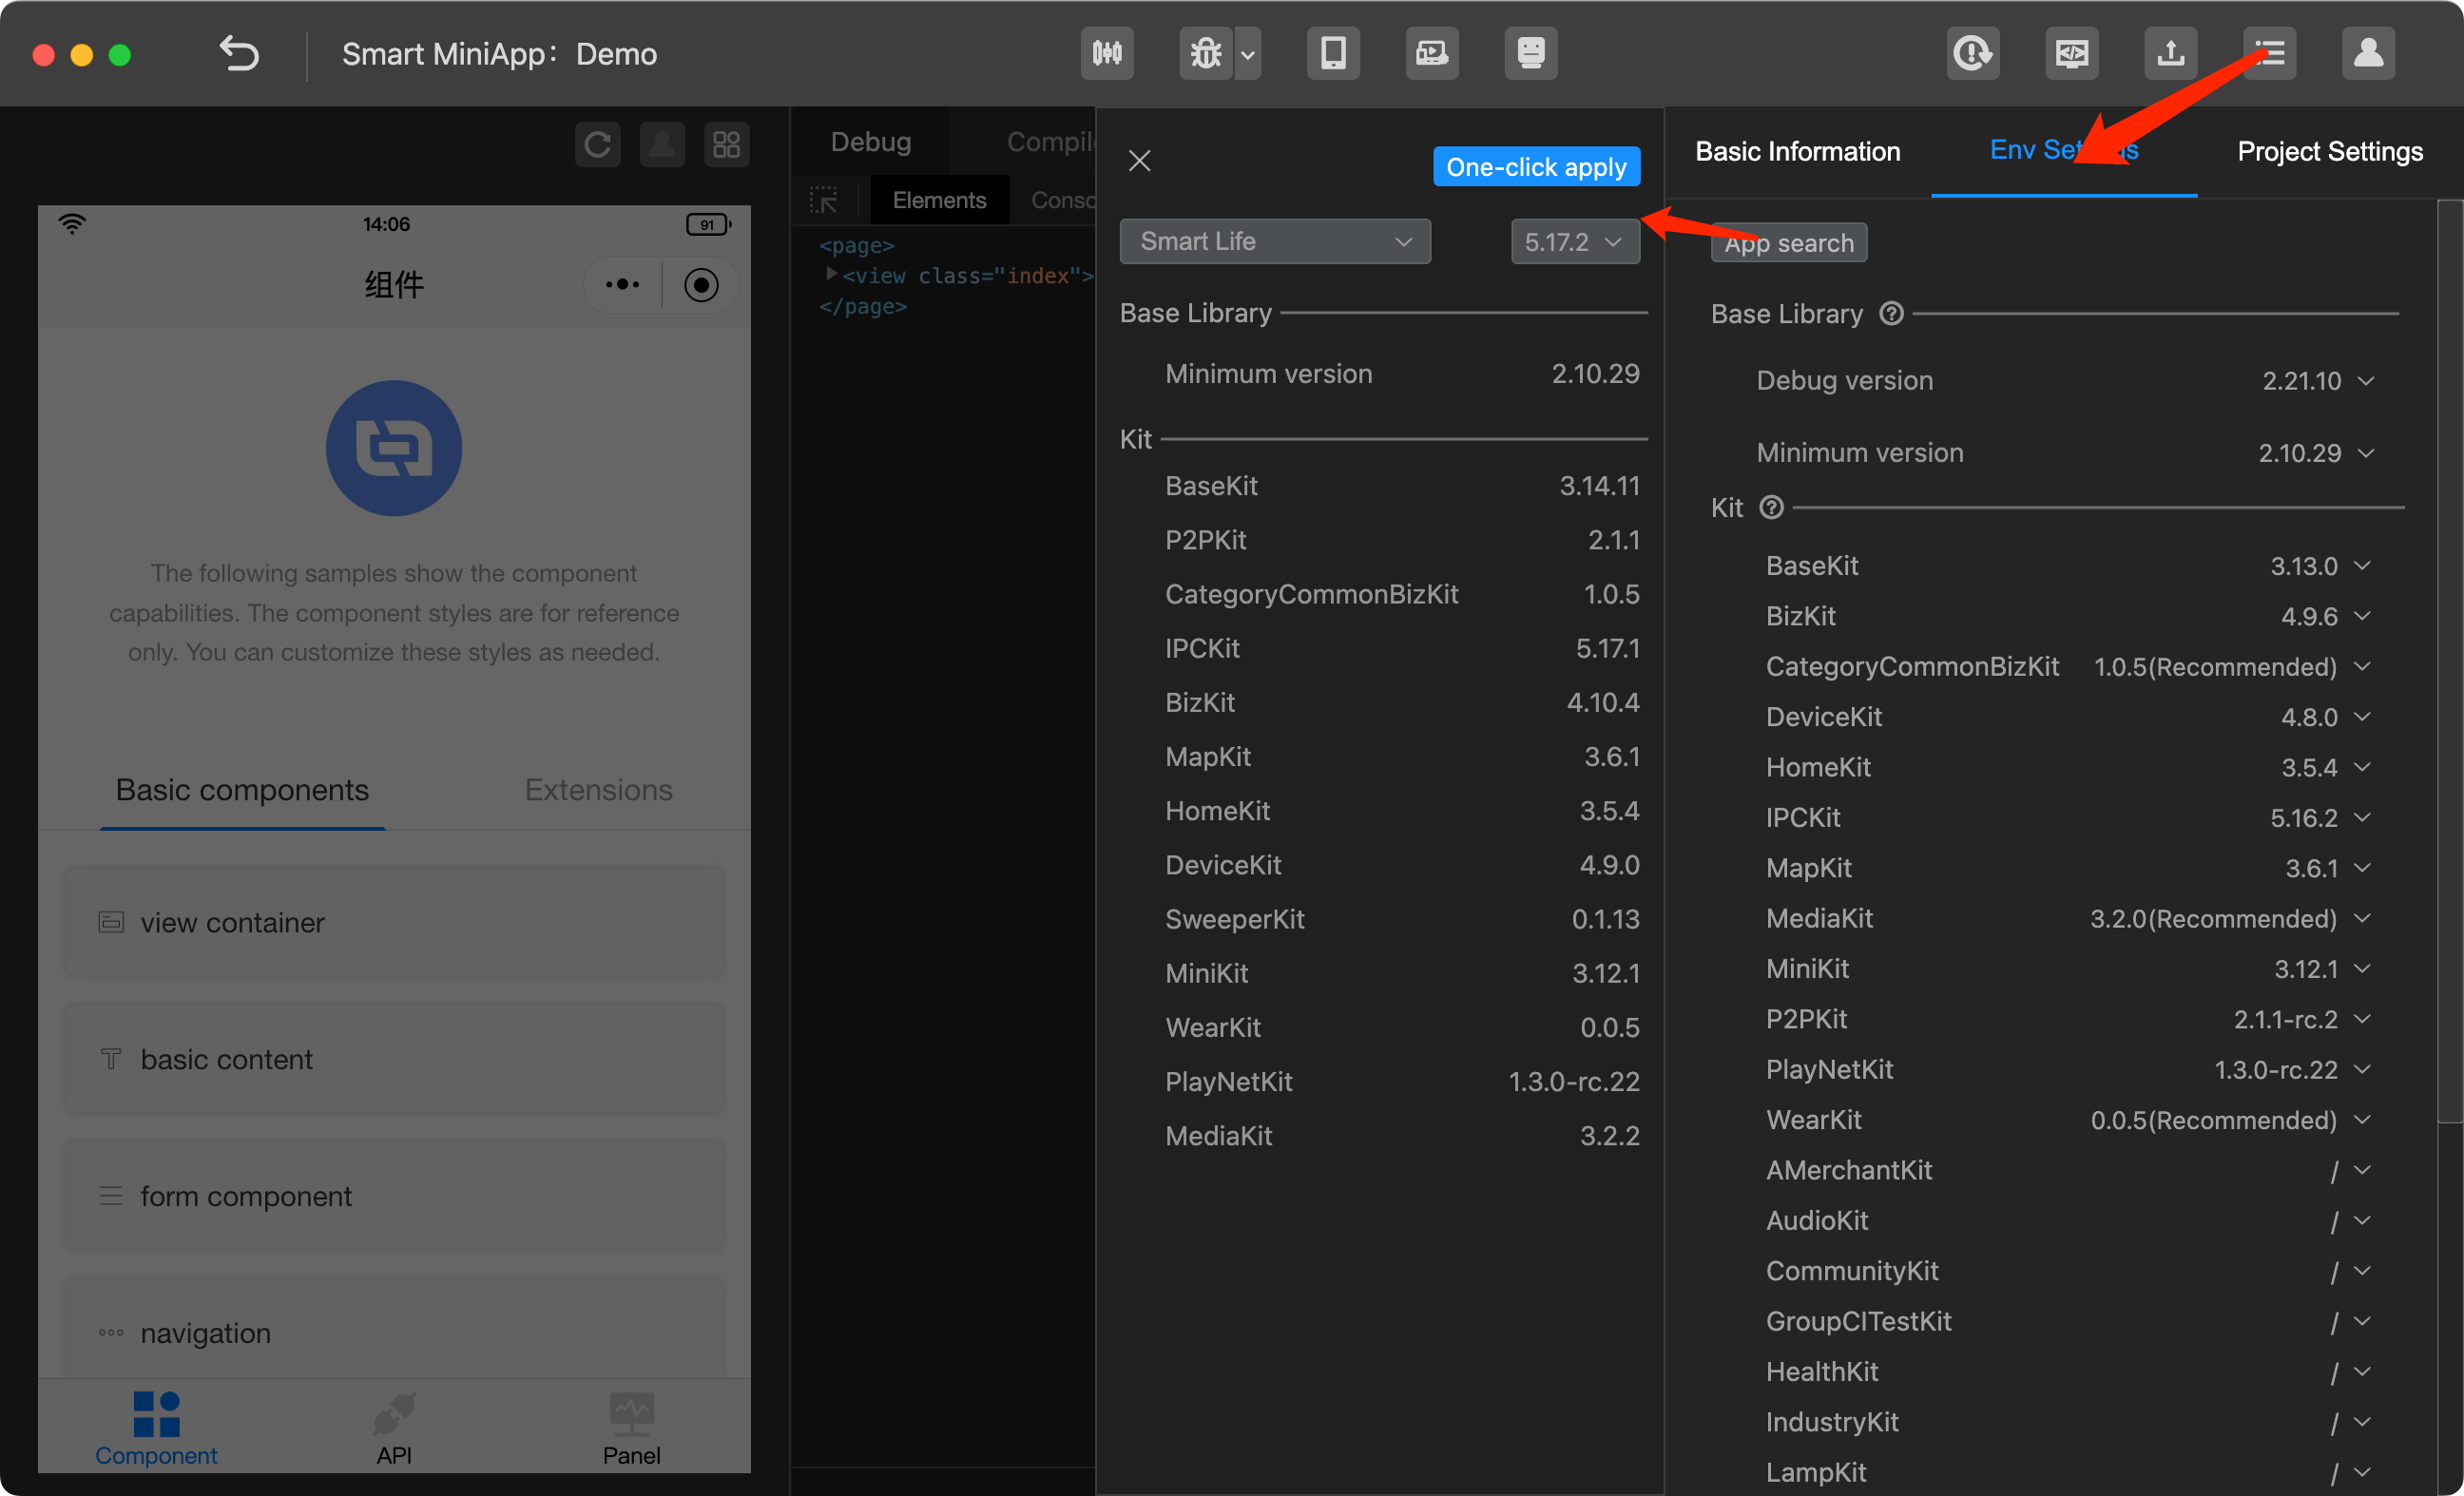Open the basic content list item
The image size is (2464, 1496).
[394, 1059]
